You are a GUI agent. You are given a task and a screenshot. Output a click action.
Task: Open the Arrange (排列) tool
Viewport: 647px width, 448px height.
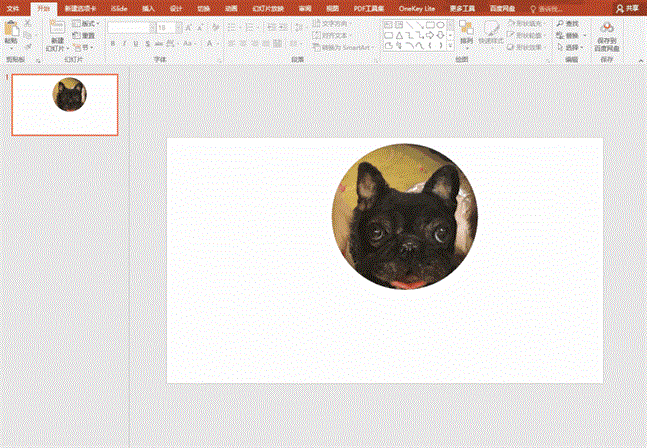pyautogui.click(x=466, y=30)
